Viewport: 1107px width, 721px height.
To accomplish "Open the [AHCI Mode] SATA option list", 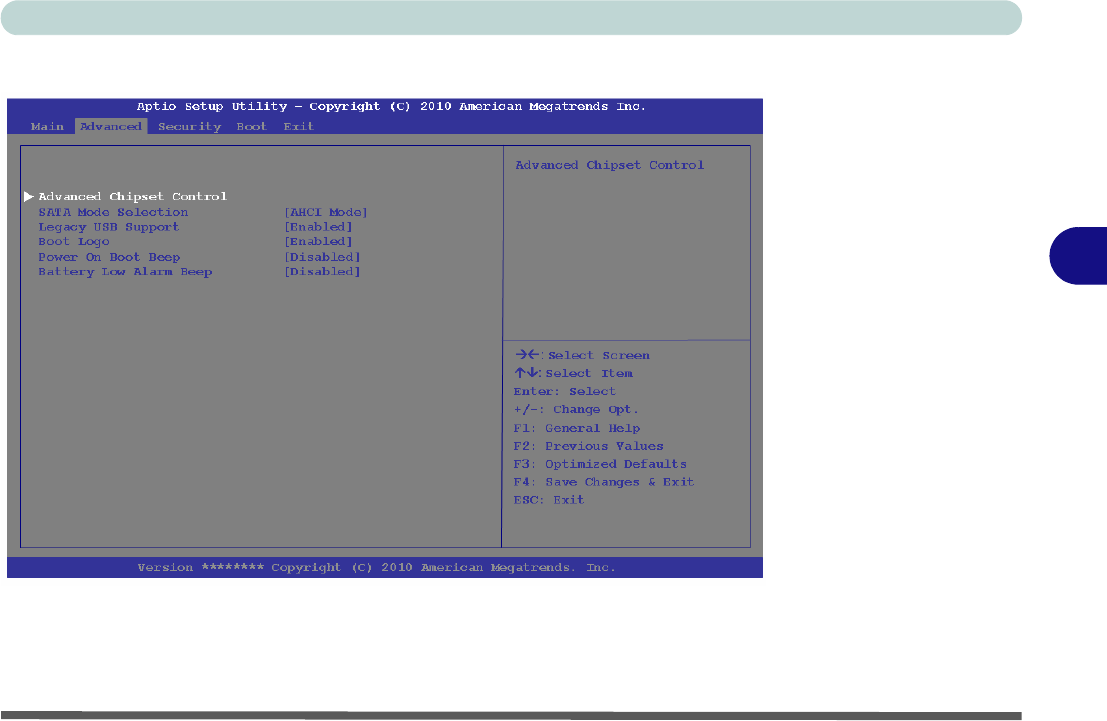I will tap(326, 212).
